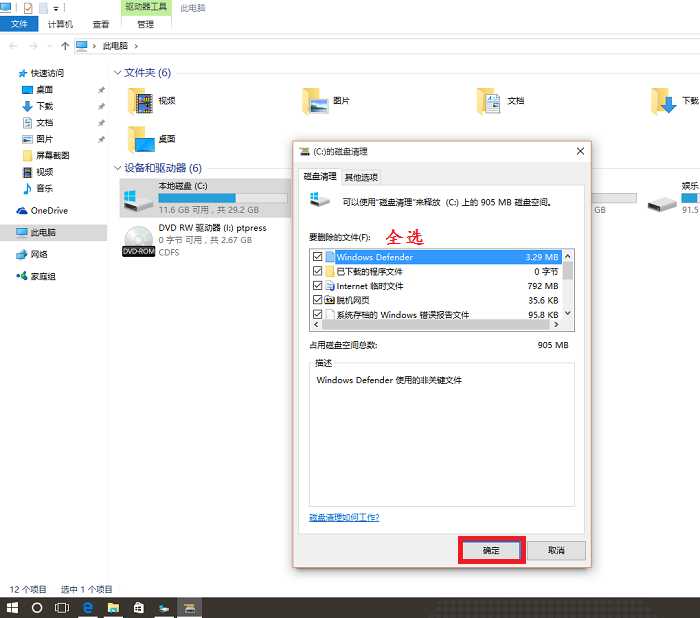Viewport: 700px width, 618px height.
Task: Open Task View on taskbar
Action: pos(62,608)
